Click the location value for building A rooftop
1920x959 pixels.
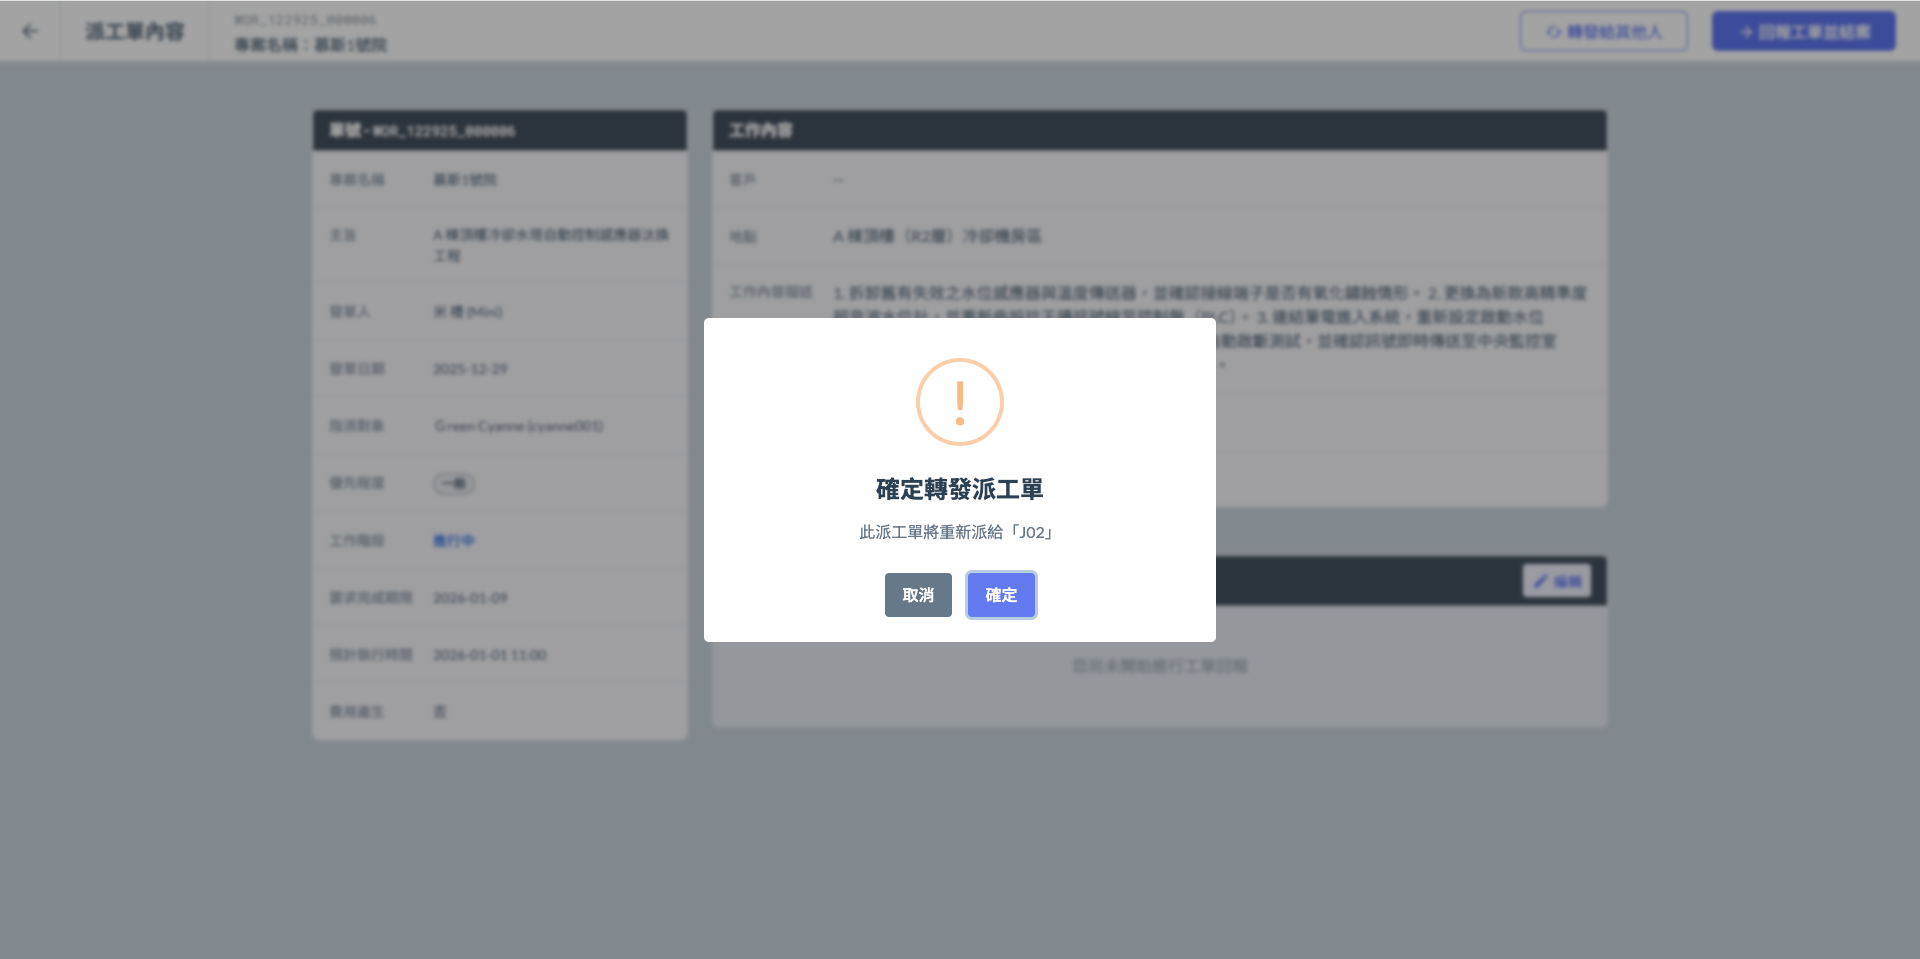pyautogui.click(x=936, y=236)
